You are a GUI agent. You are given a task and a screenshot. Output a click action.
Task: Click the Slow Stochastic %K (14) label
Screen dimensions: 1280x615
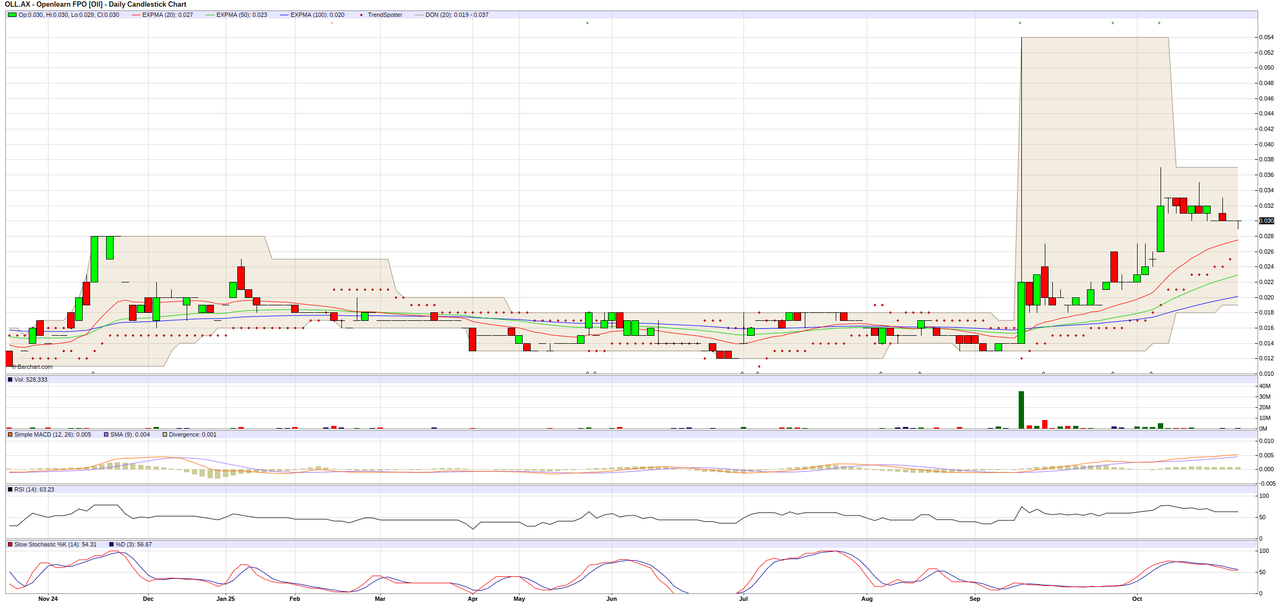pyautogui.click(x=55, y=545)
